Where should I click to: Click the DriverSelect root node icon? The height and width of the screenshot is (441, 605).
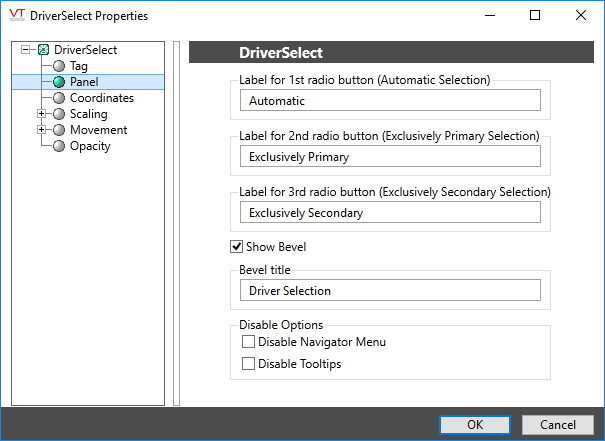coord(43,50)
